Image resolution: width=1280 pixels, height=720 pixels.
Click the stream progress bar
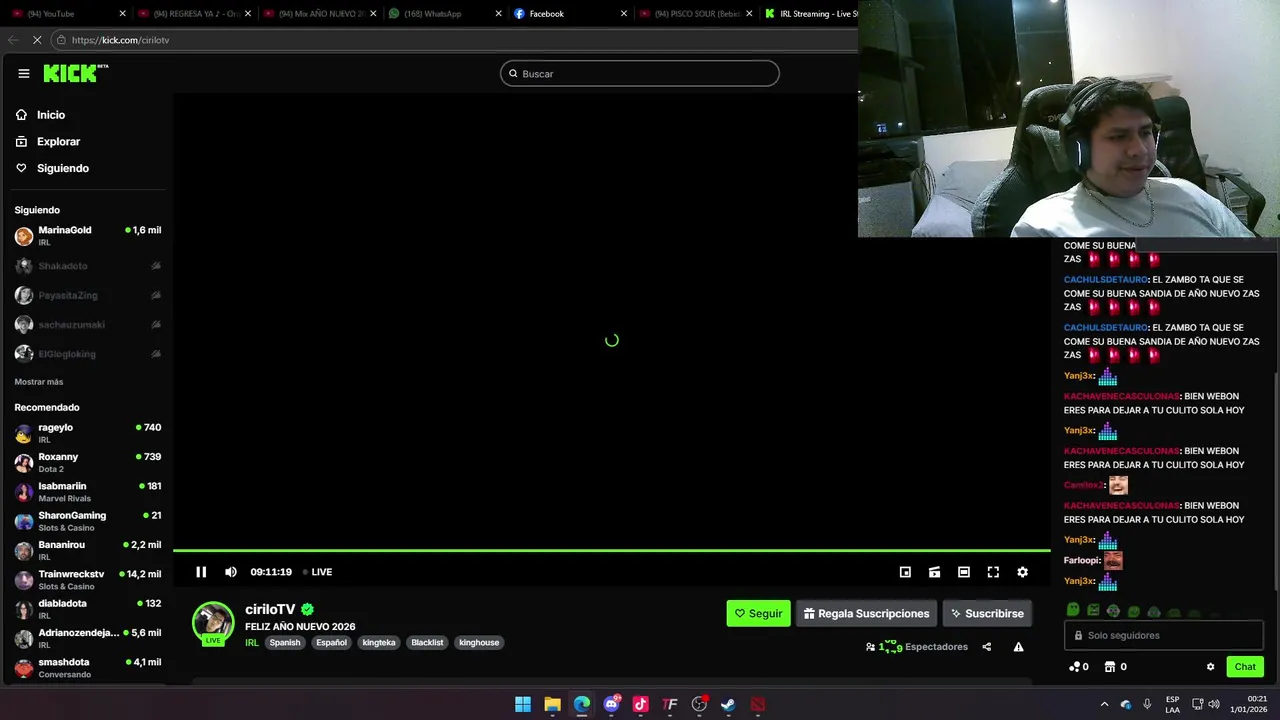pyautogui.click(x=612, y=550)
